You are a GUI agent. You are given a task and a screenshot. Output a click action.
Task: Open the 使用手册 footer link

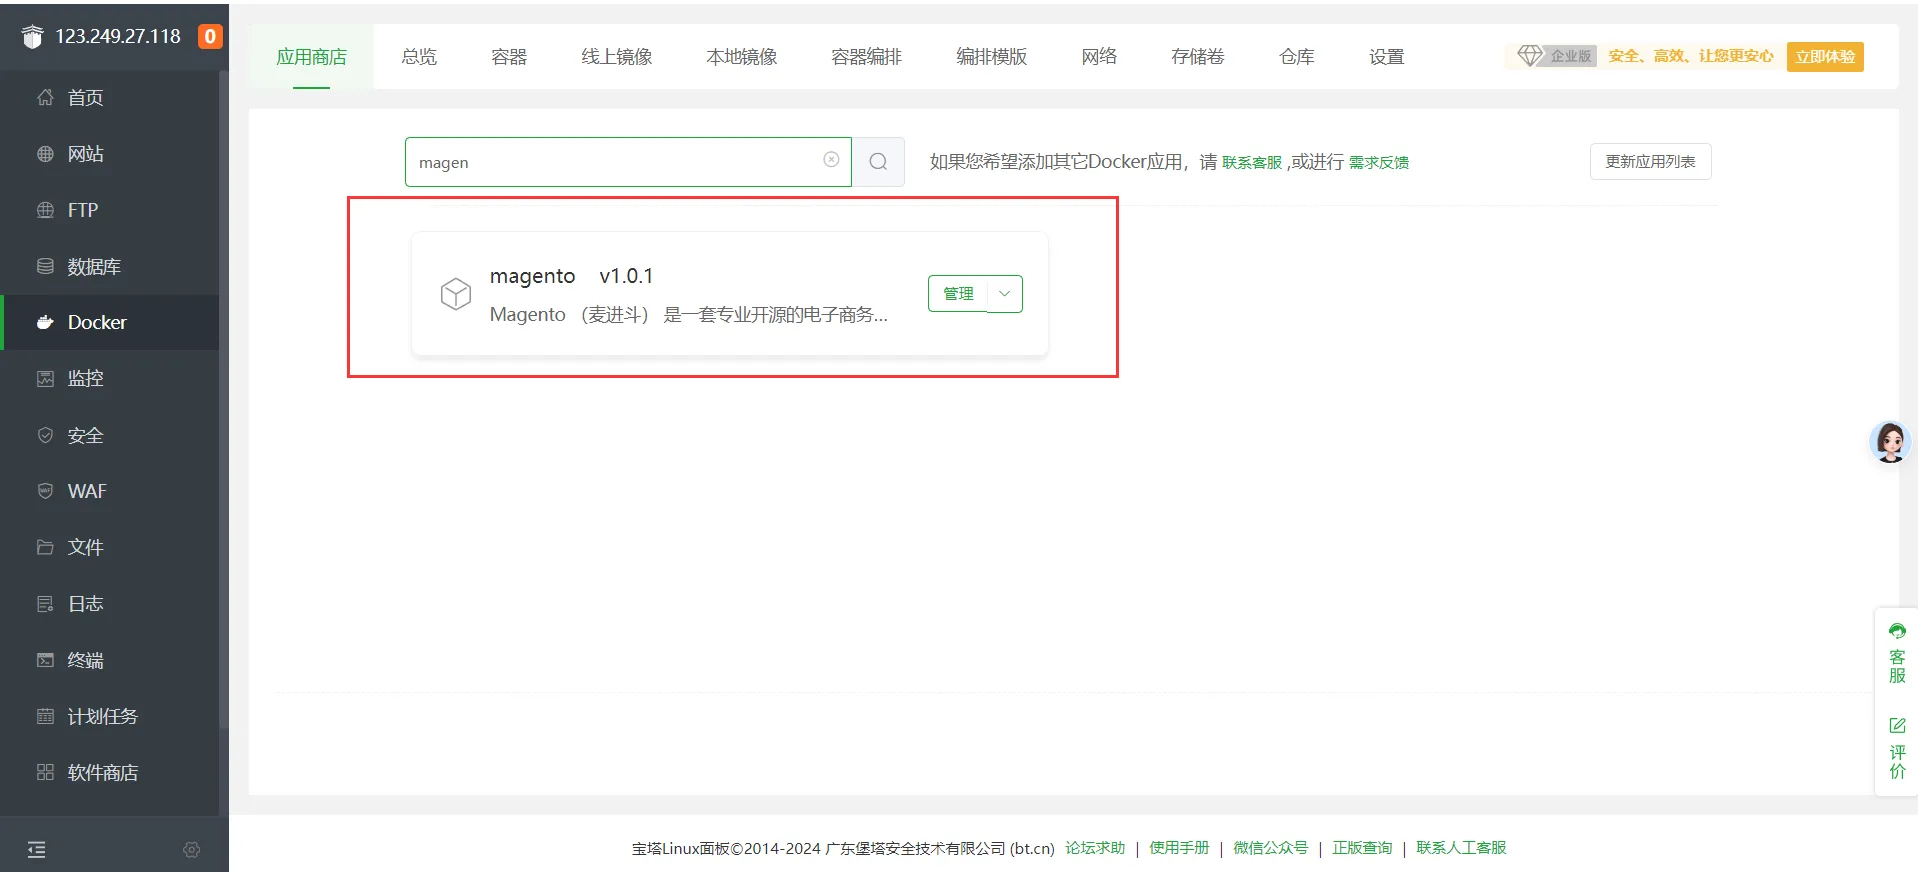[1179, 848]
